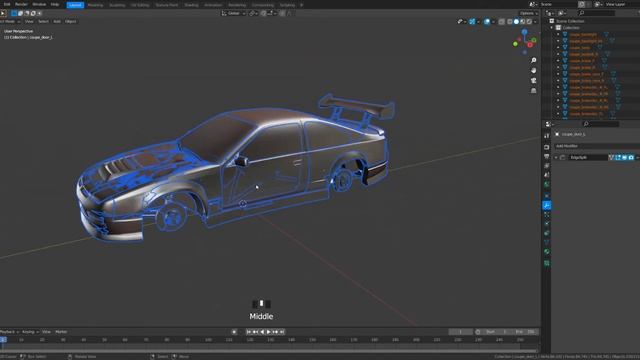Viewport: 640px width, 360px height.
Task: Open the Object Mode dropdown
Action: click(10, 21)
